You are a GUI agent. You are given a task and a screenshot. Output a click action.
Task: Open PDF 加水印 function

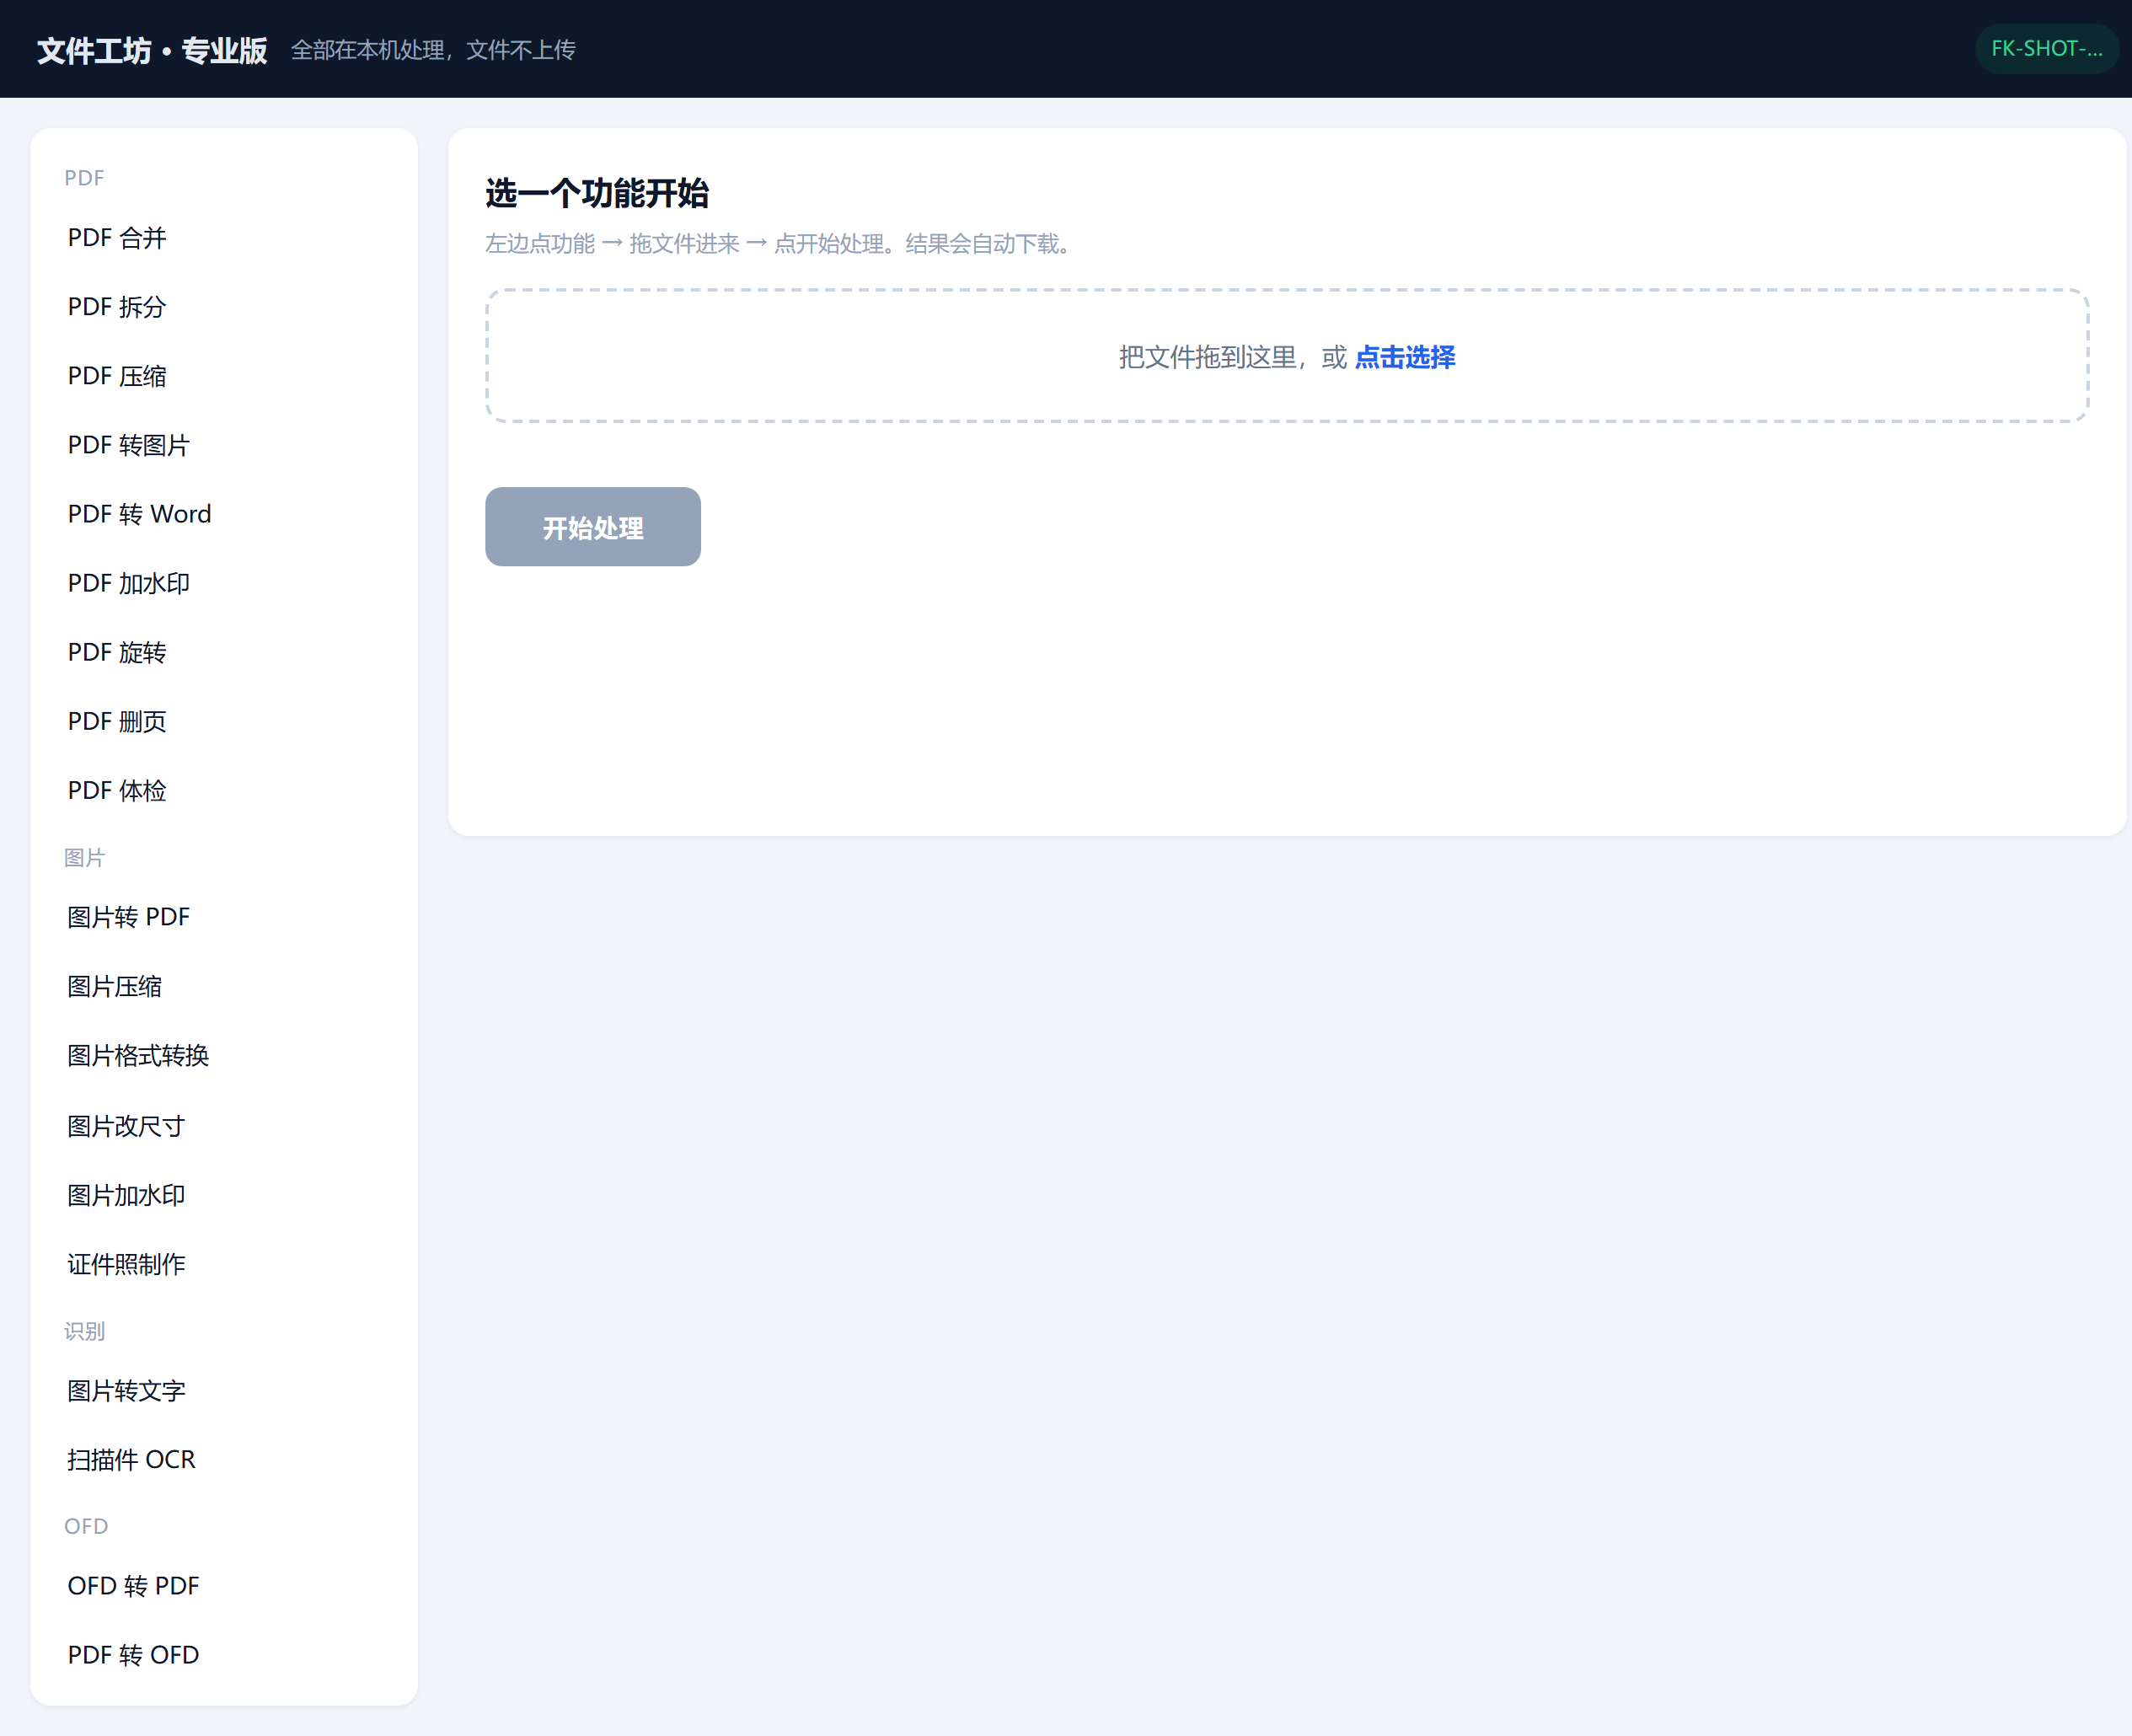[x=224, y=583]
